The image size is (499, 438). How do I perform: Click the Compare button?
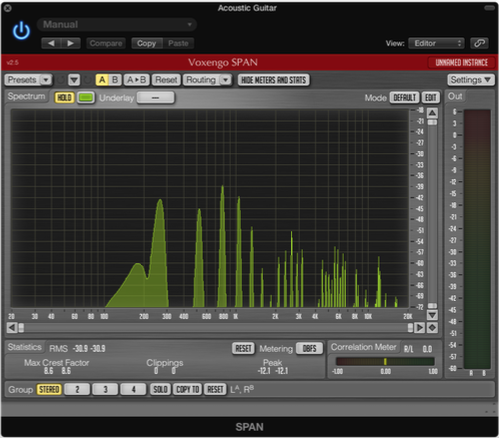[x=106, y=43]
